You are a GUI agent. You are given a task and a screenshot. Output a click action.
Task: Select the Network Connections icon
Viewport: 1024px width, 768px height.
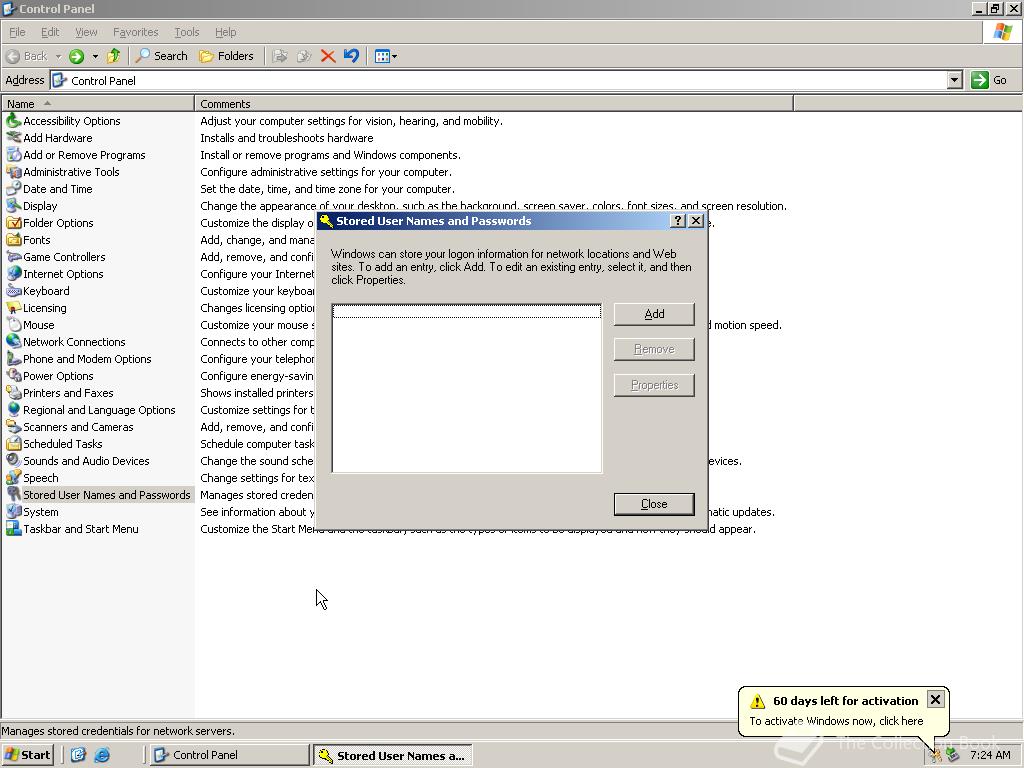pyautogui.click(x=13, y=342)
